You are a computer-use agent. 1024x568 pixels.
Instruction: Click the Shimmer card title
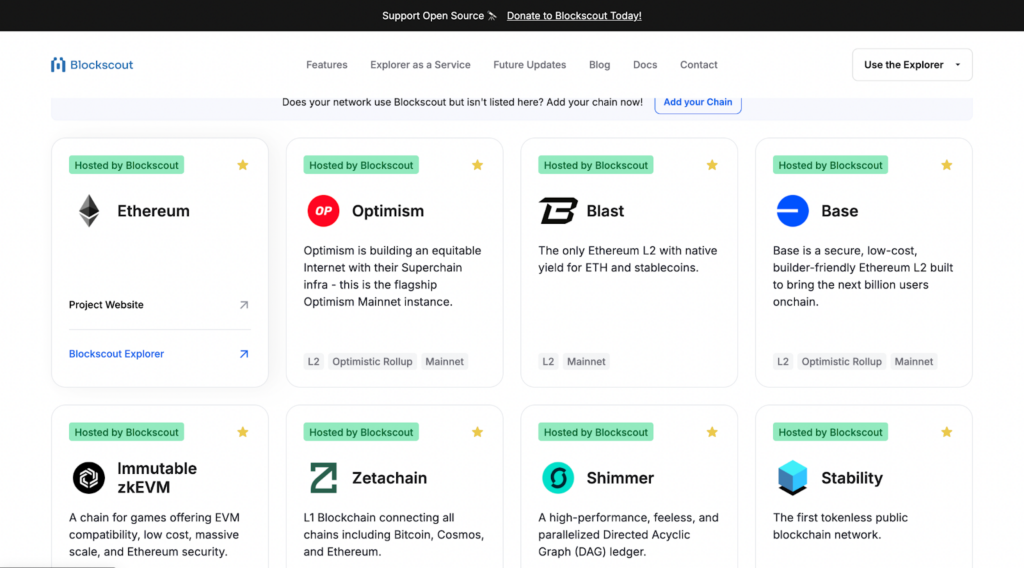click(x=620, y=478)
